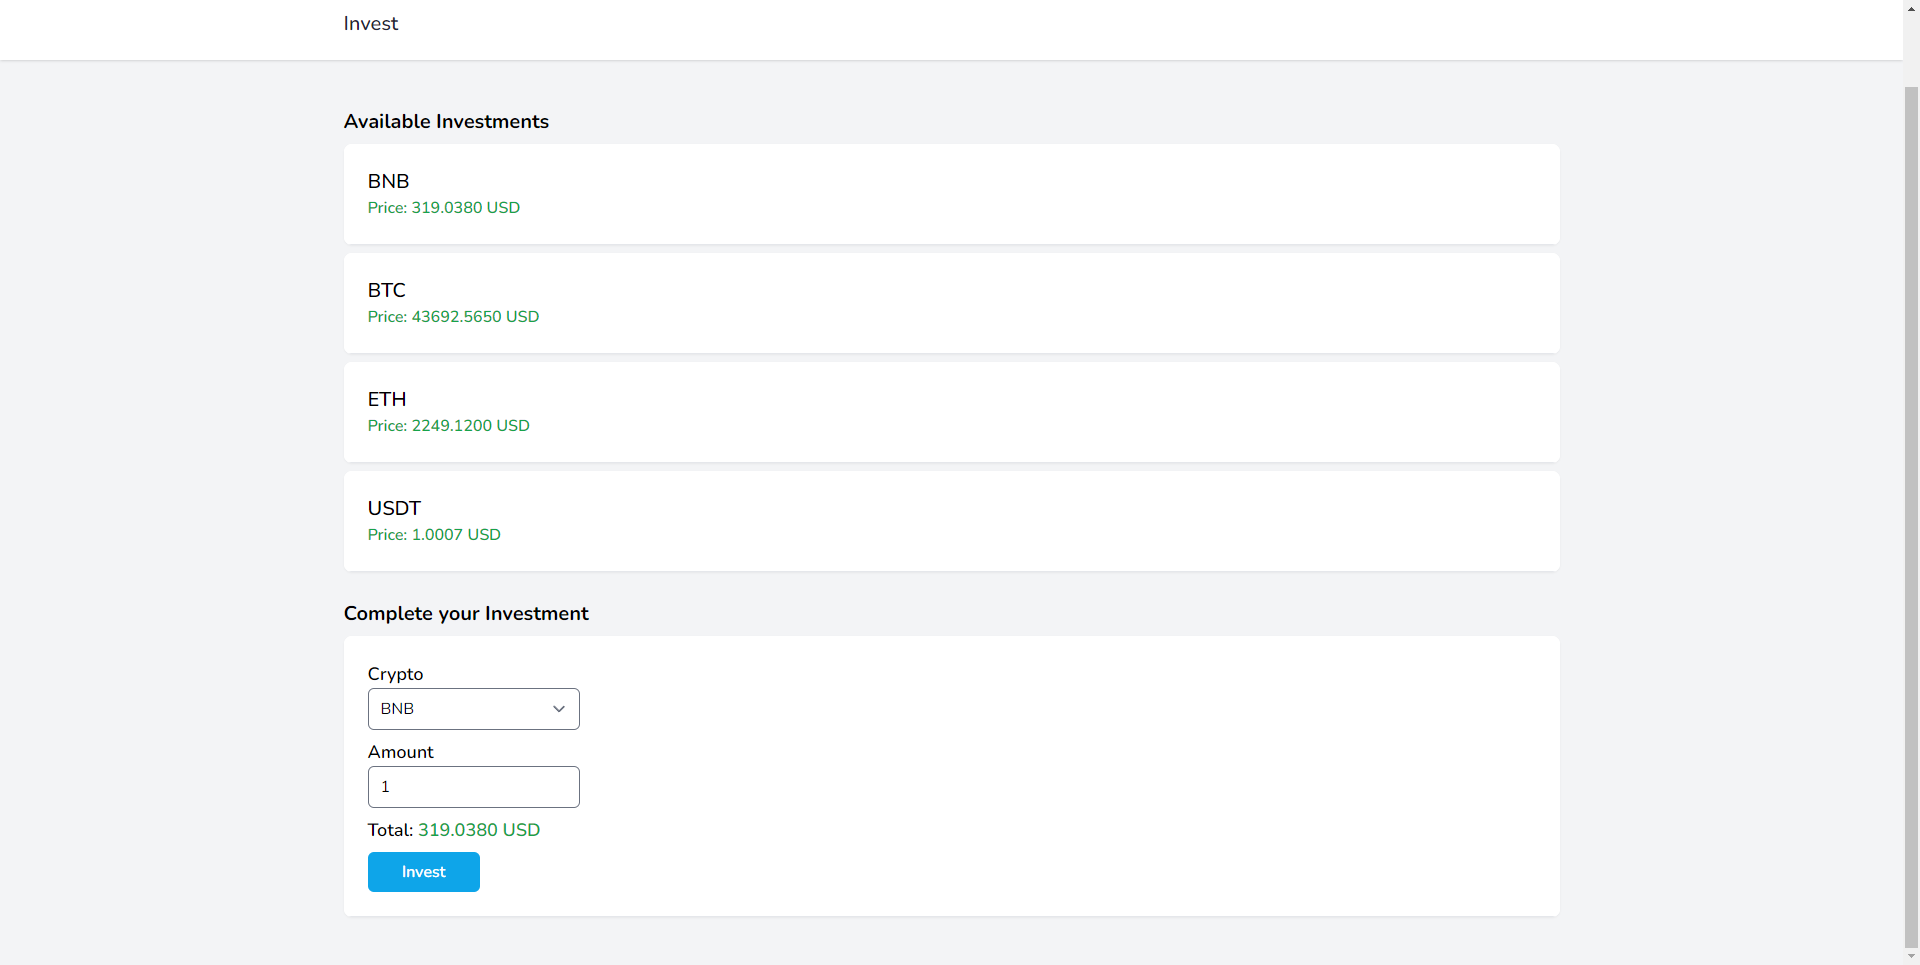Open the Invest navigation link
This screenshot has width=1920, height=965.
tap(370, 23)
